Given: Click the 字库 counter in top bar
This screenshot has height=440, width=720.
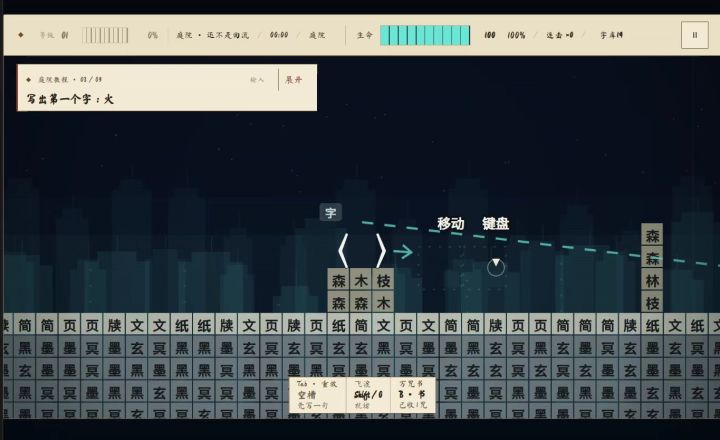Looking at the screenshot, I should coord(612,35).
